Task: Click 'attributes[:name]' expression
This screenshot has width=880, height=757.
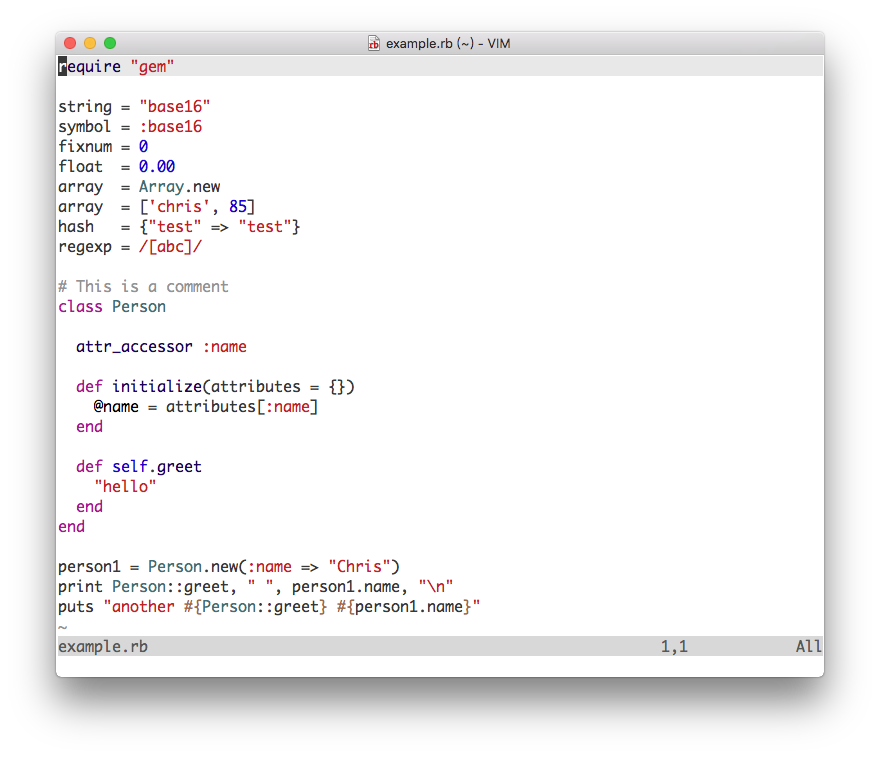Action: pos(242,407)
